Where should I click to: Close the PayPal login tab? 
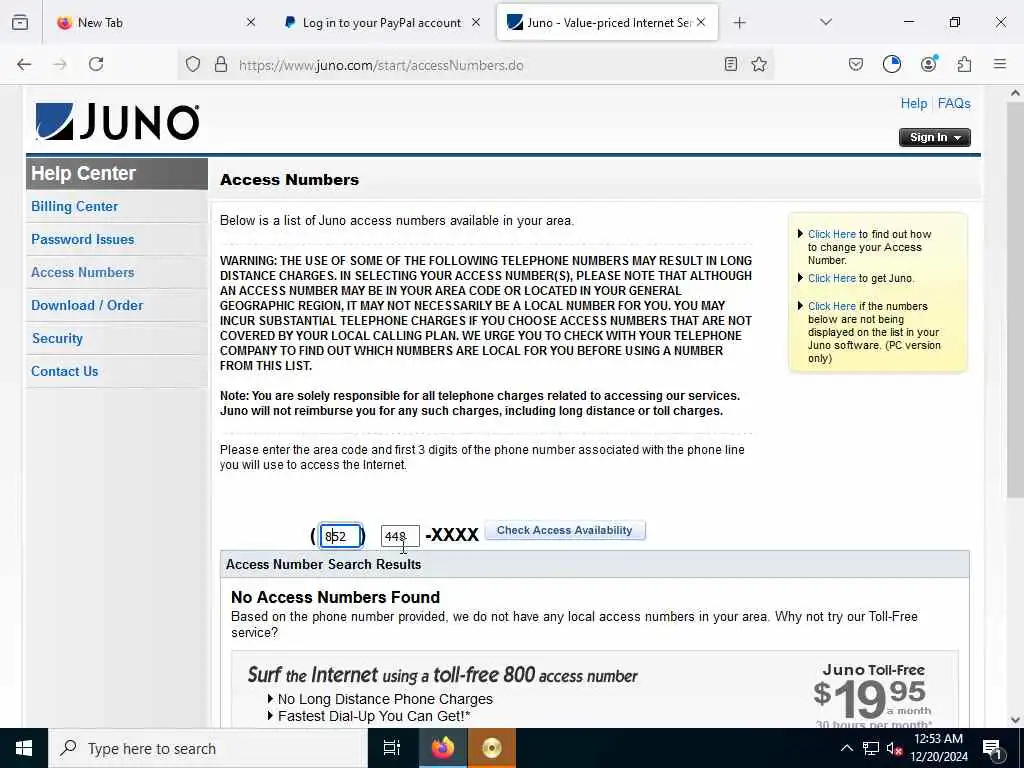tap(476, 22)
